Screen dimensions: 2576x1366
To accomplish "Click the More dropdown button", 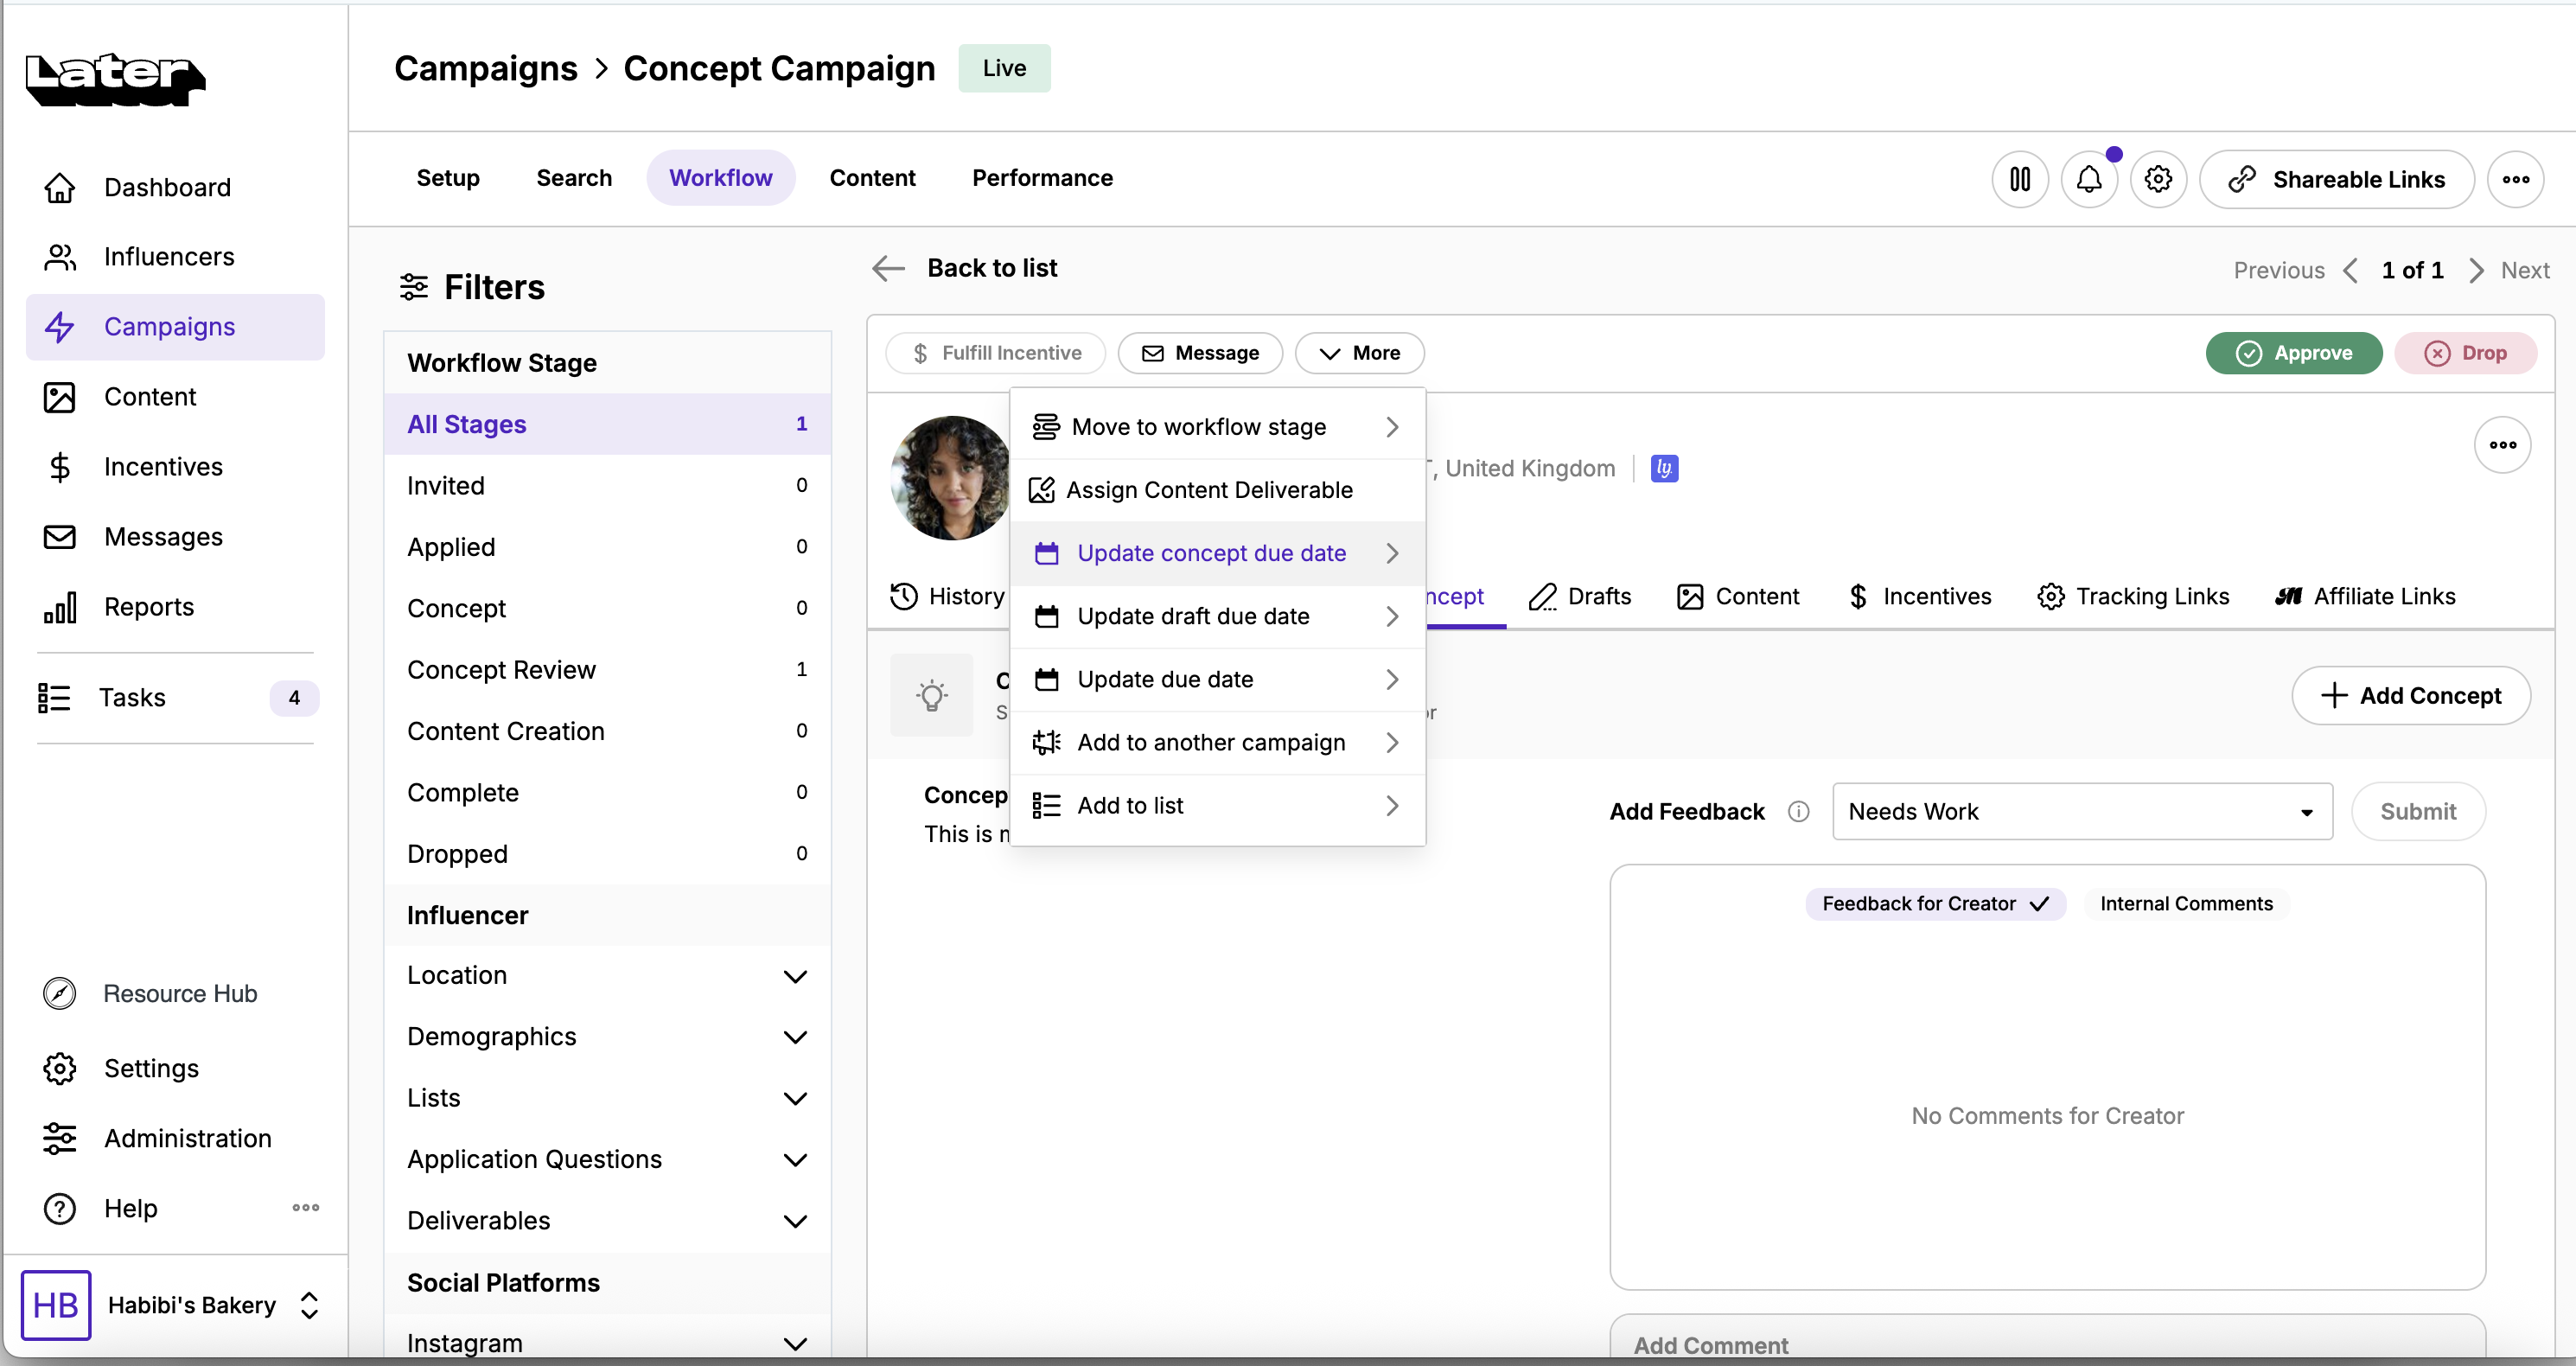I will tap(1359, 353).
